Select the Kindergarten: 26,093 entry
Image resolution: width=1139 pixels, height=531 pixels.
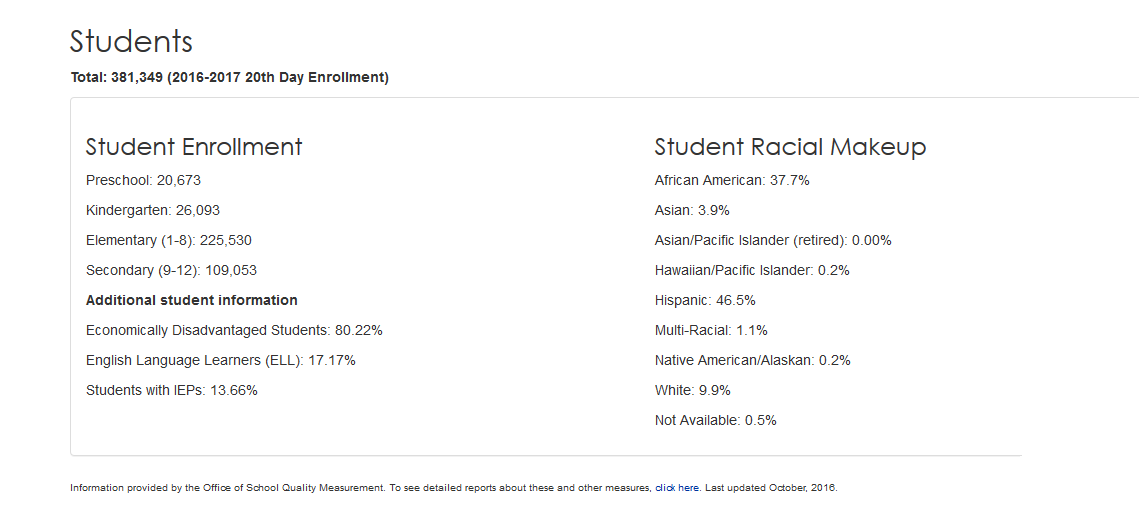[x=153, y=210]
